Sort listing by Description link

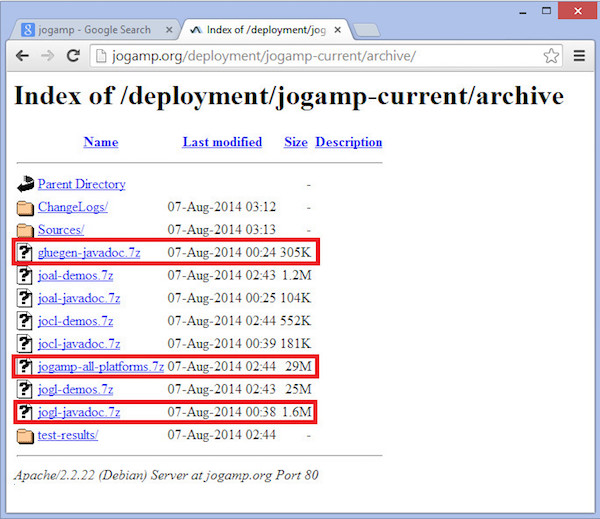click(x=349, y=142)
